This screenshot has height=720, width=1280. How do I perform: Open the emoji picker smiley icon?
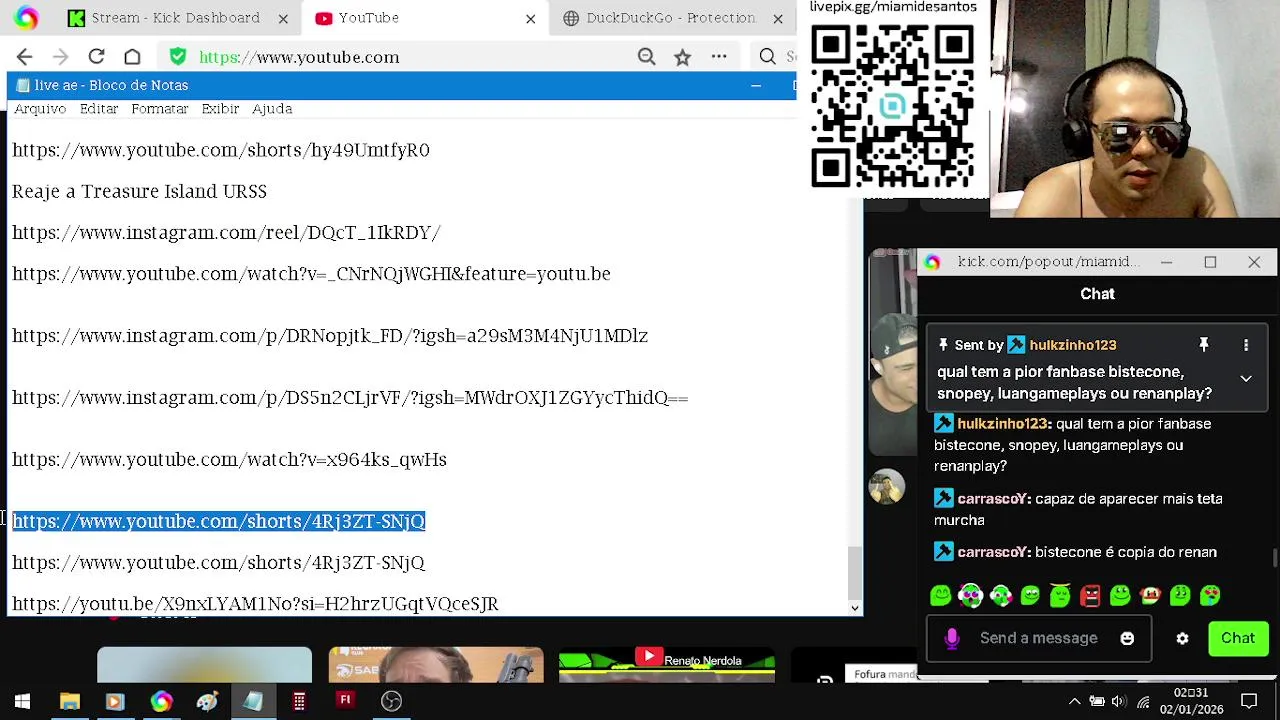pyautogui.click(x=1127, y=638)
